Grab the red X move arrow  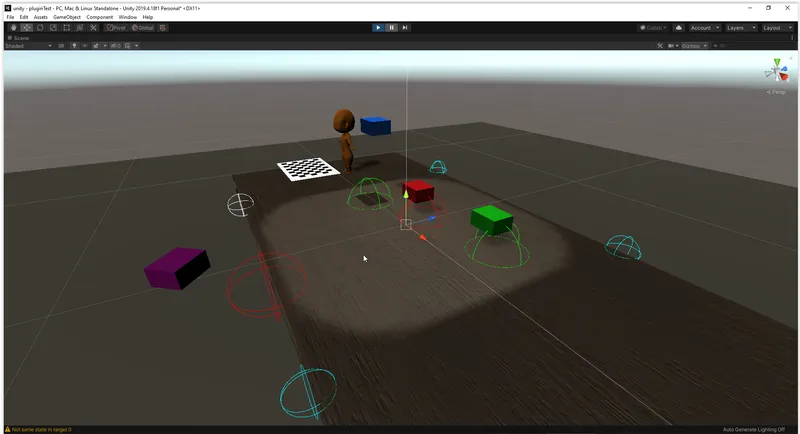[x=422, y=237]
